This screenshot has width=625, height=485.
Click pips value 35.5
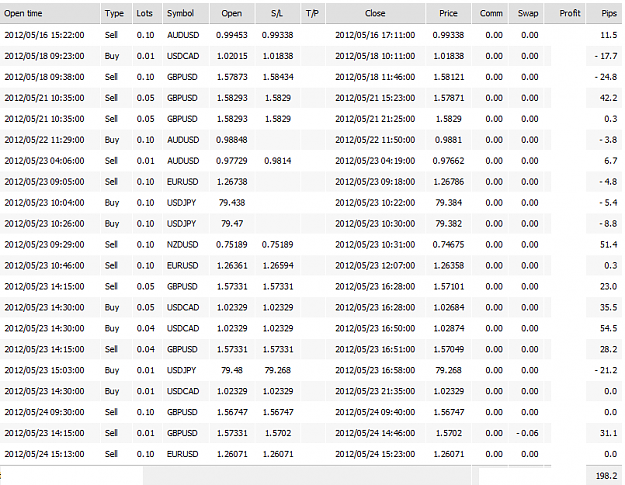click(x=608, y=308)
